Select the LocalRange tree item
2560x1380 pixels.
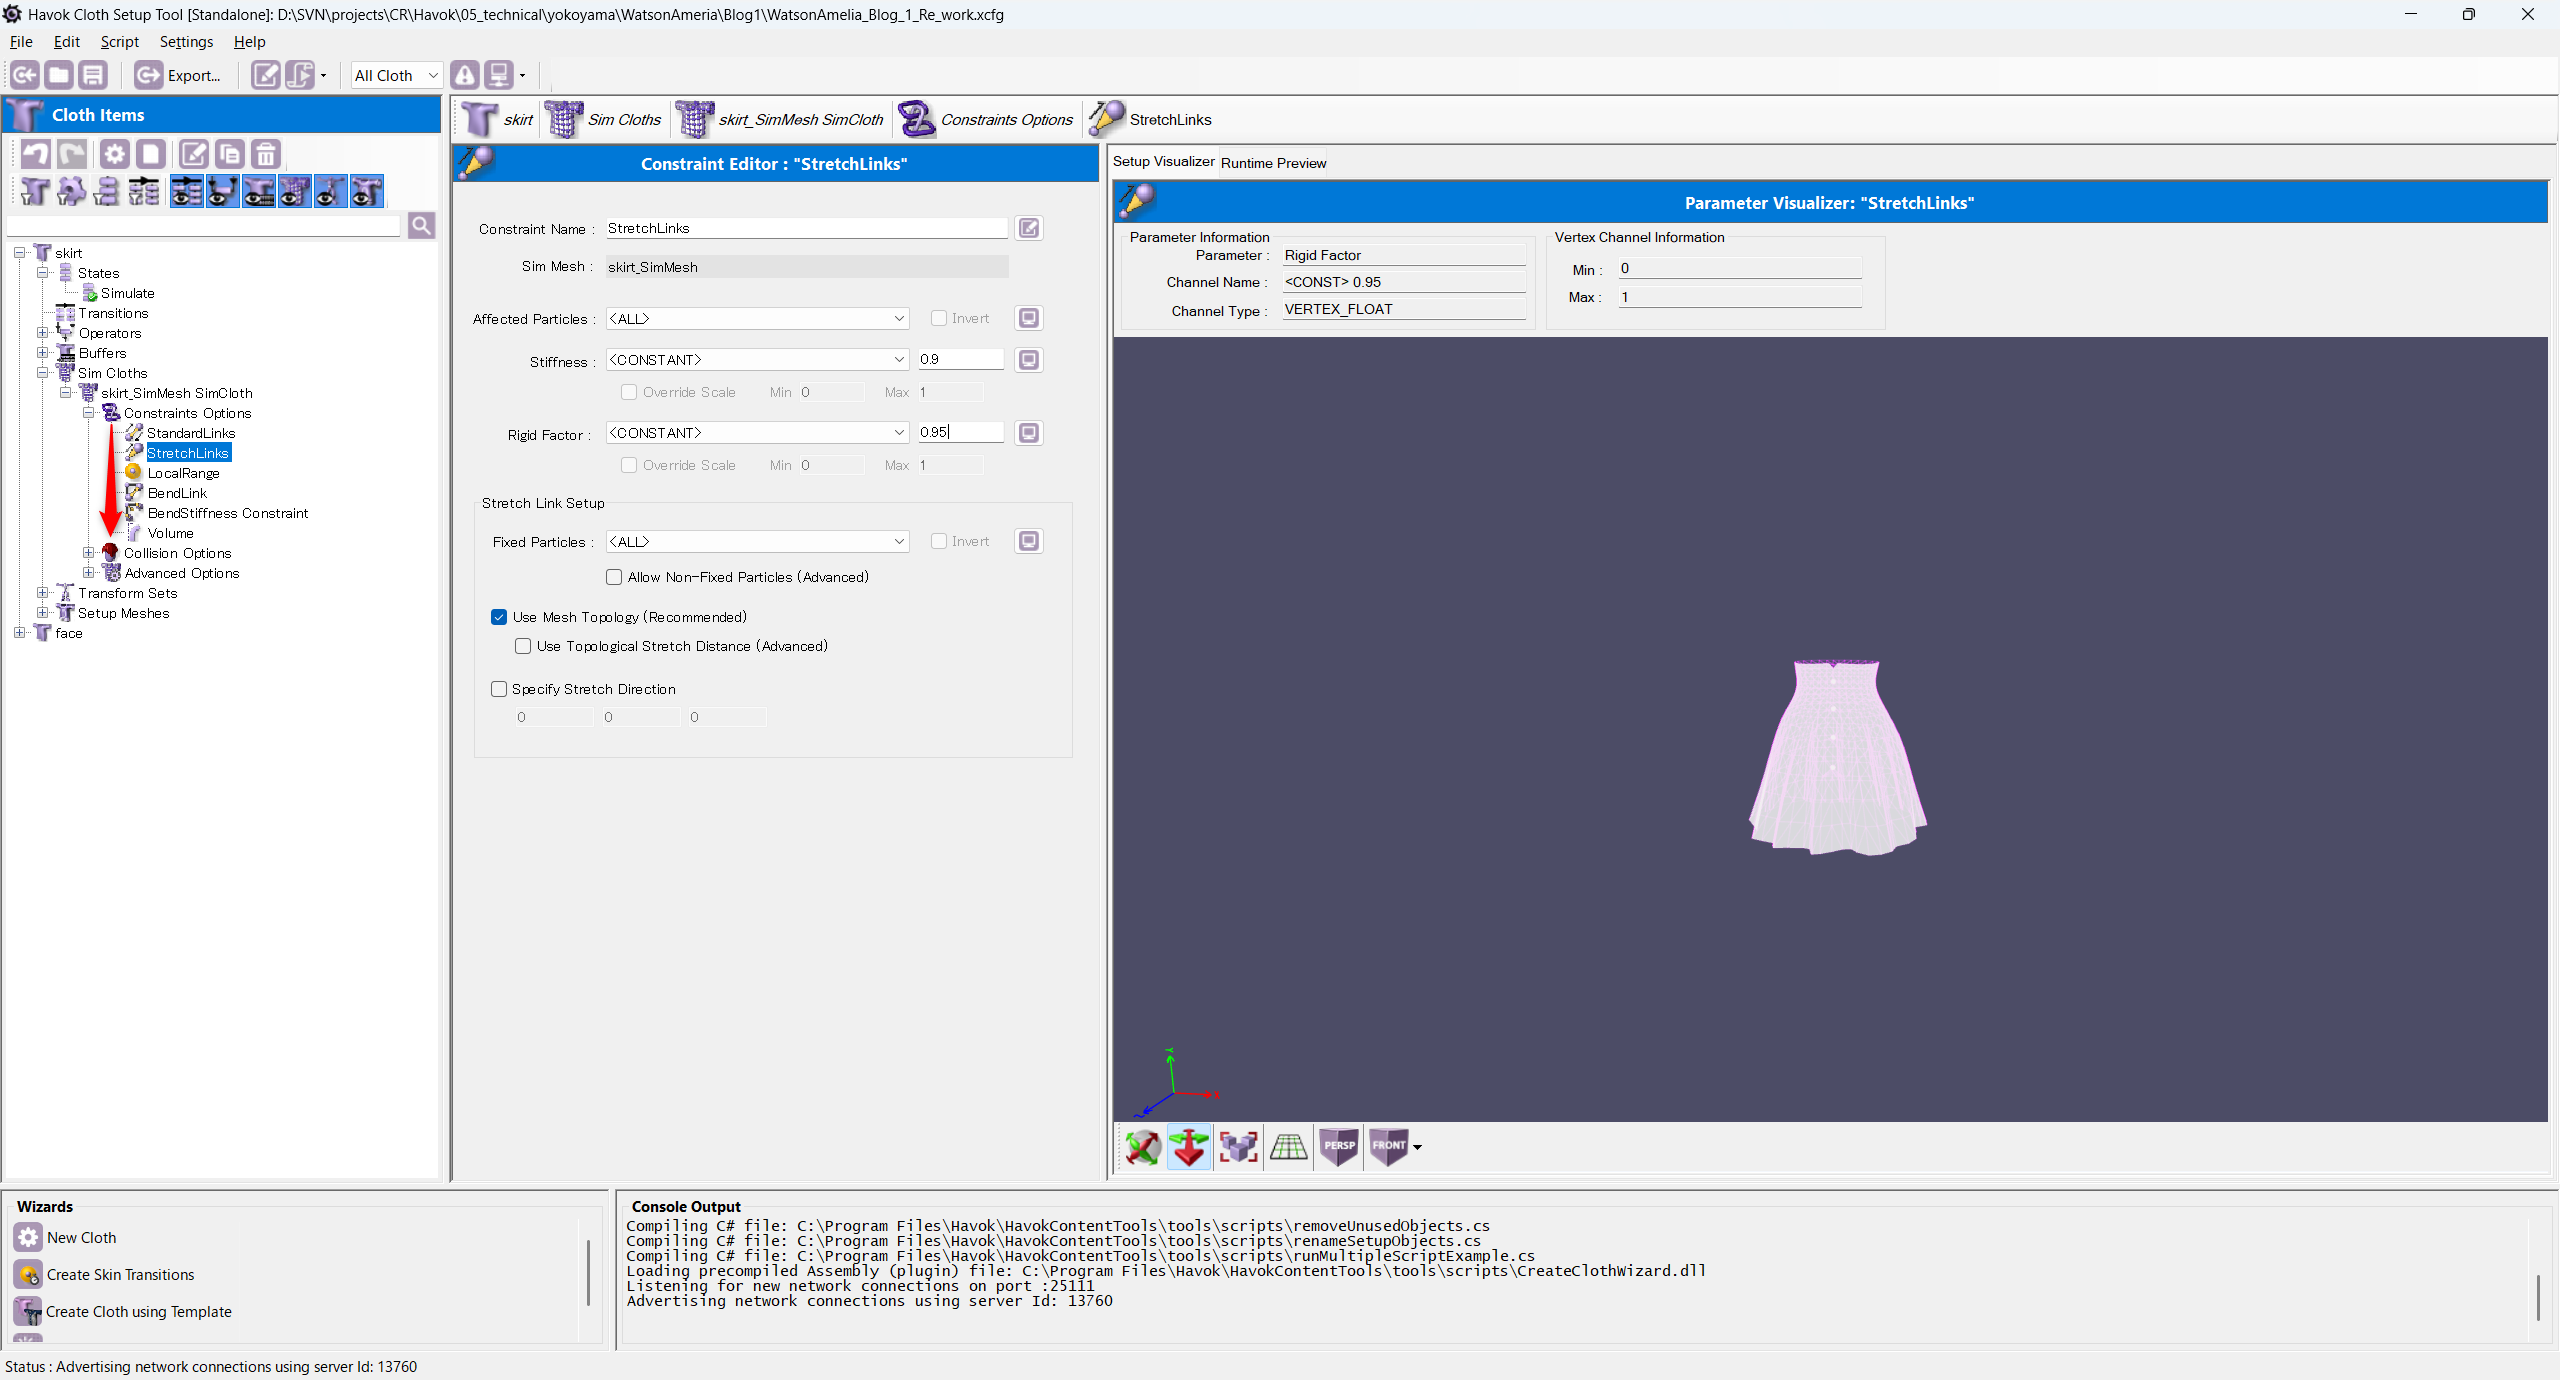pyautogui.click(x=183, y=473)
